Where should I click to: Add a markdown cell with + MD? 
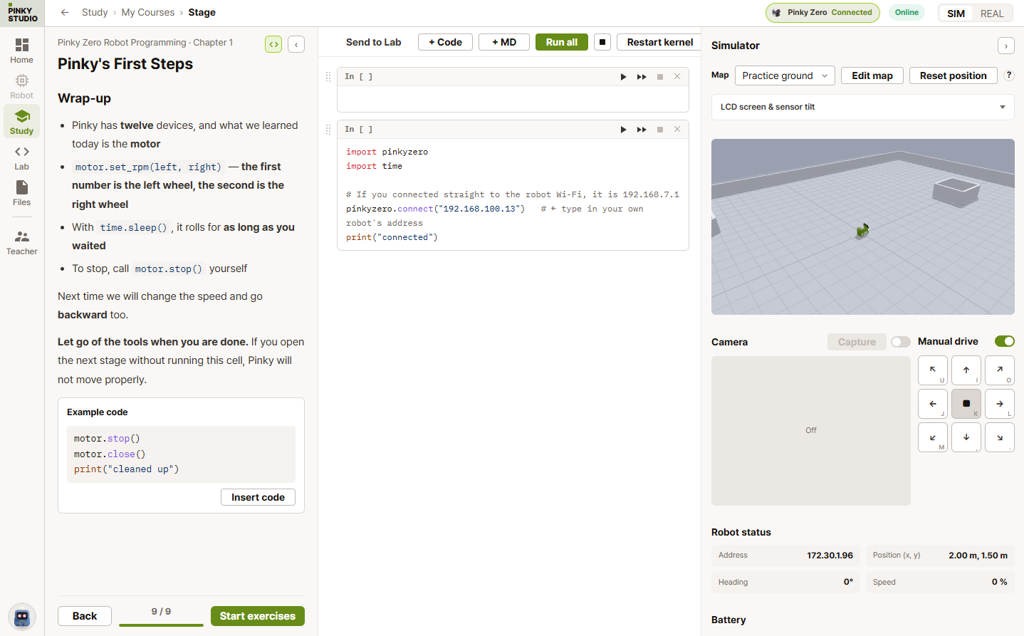click(504, 42)
